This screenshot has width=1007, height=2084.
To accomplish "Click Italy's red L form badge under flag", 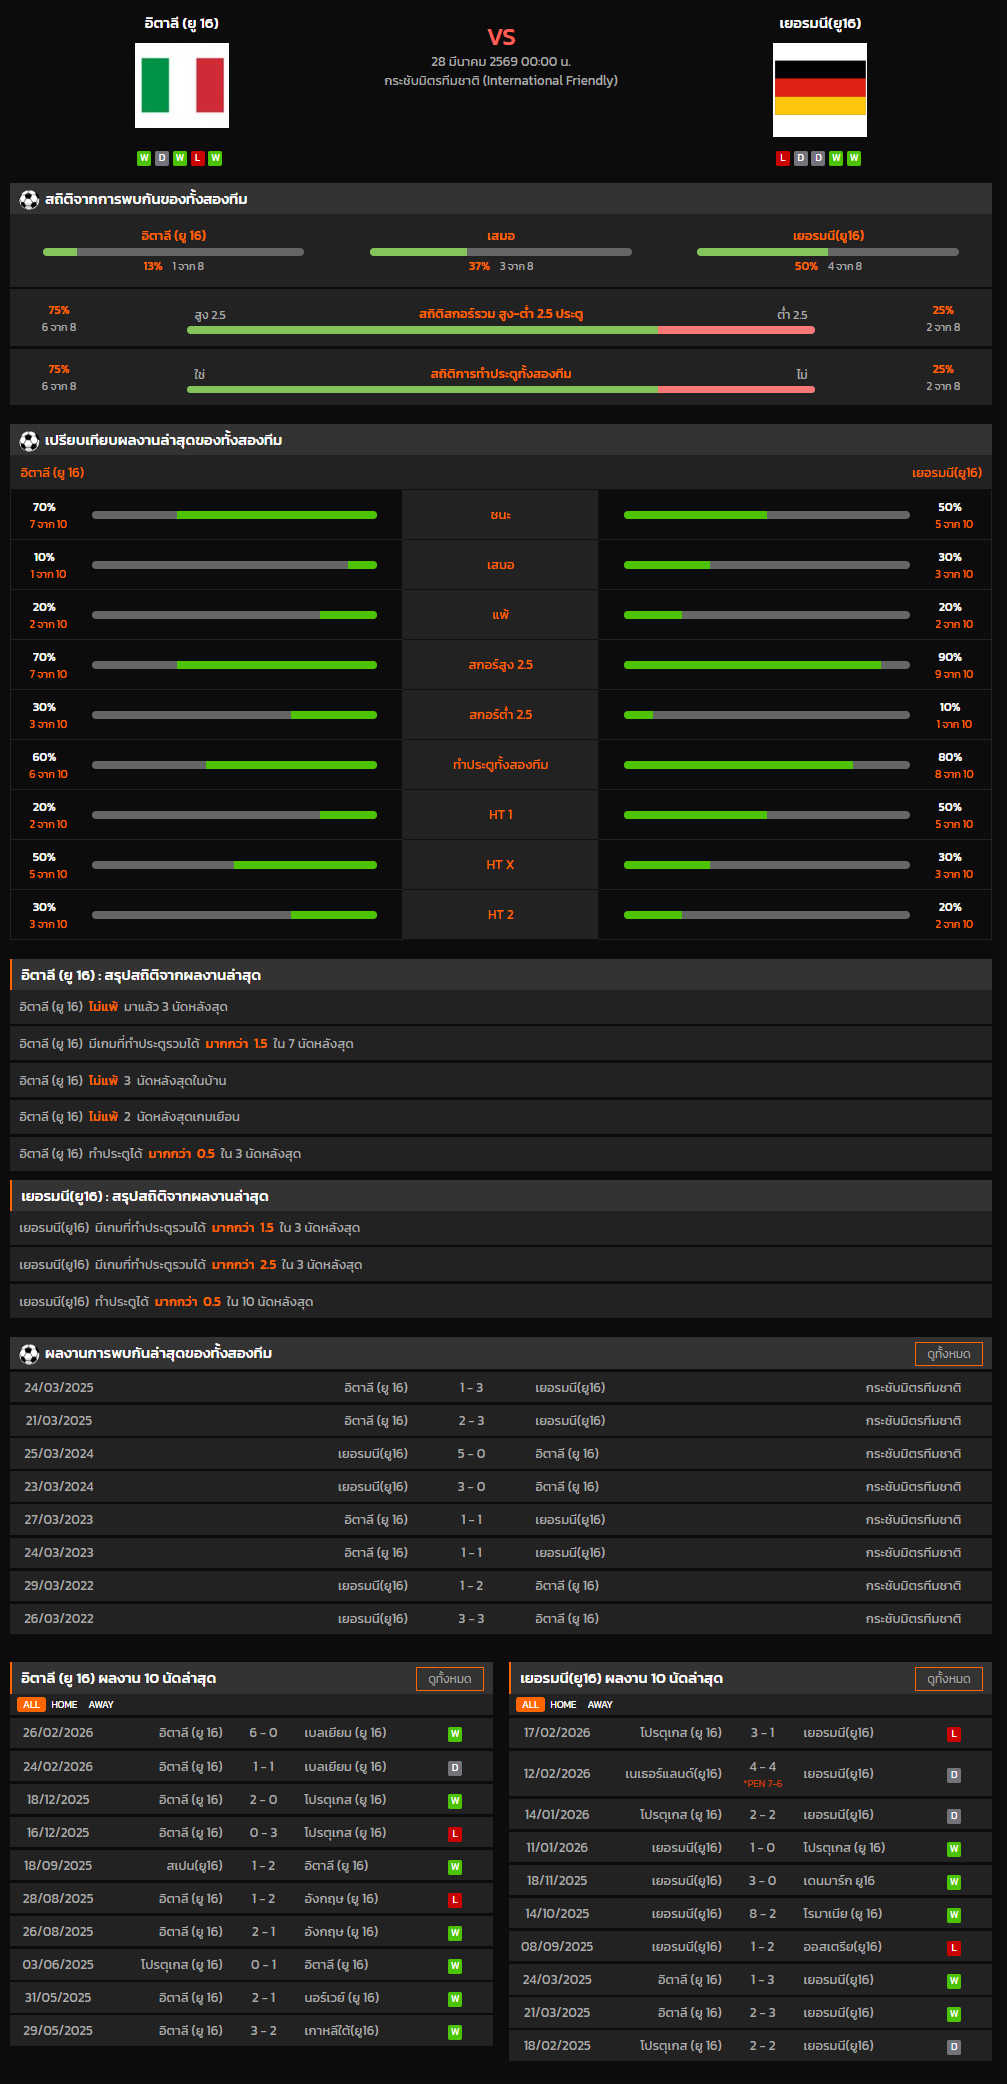I will [x=198, y=158].
